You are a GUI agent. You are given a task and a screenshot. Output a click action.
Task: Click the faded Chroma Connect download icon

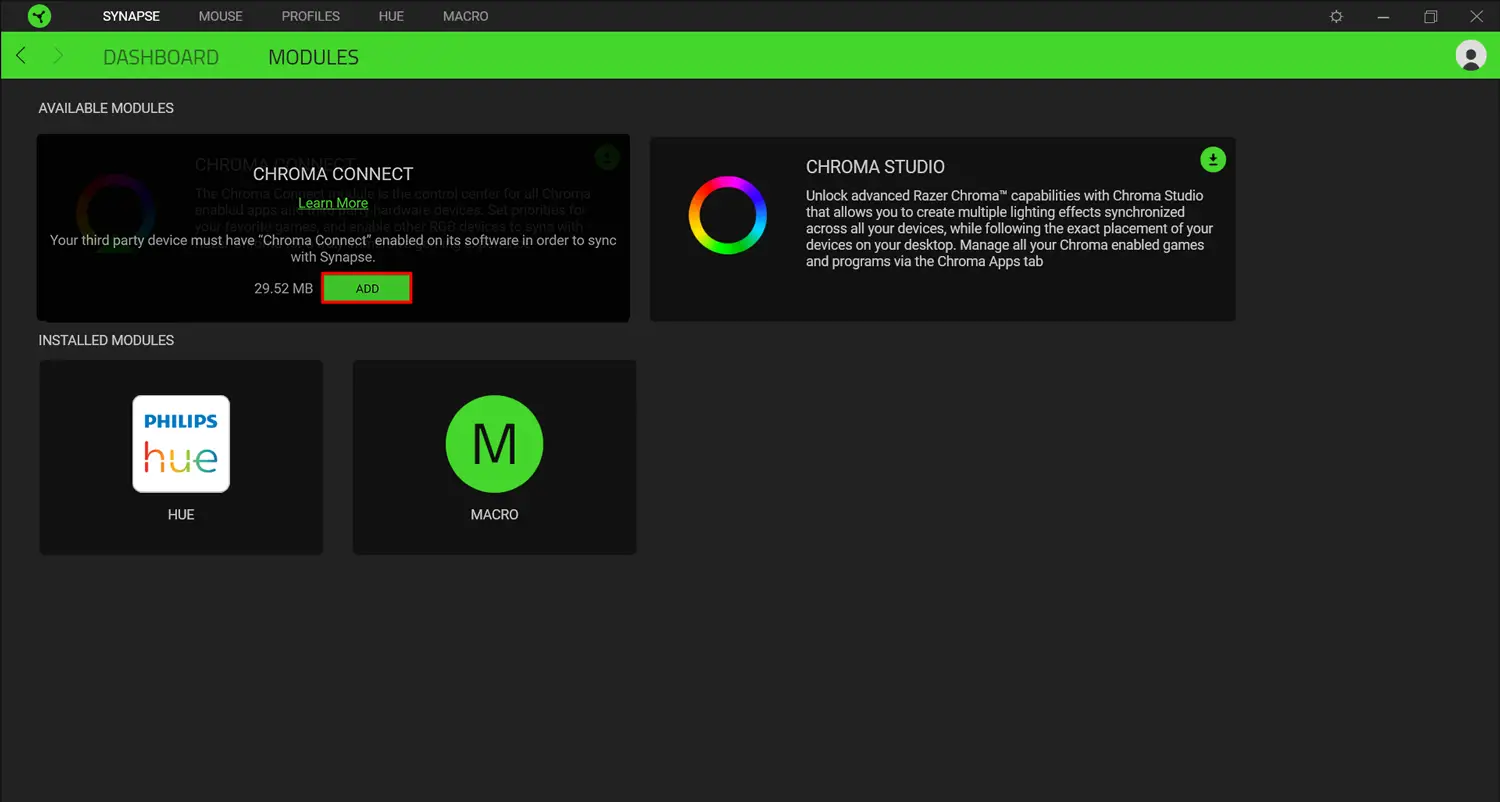click(607, 157)
